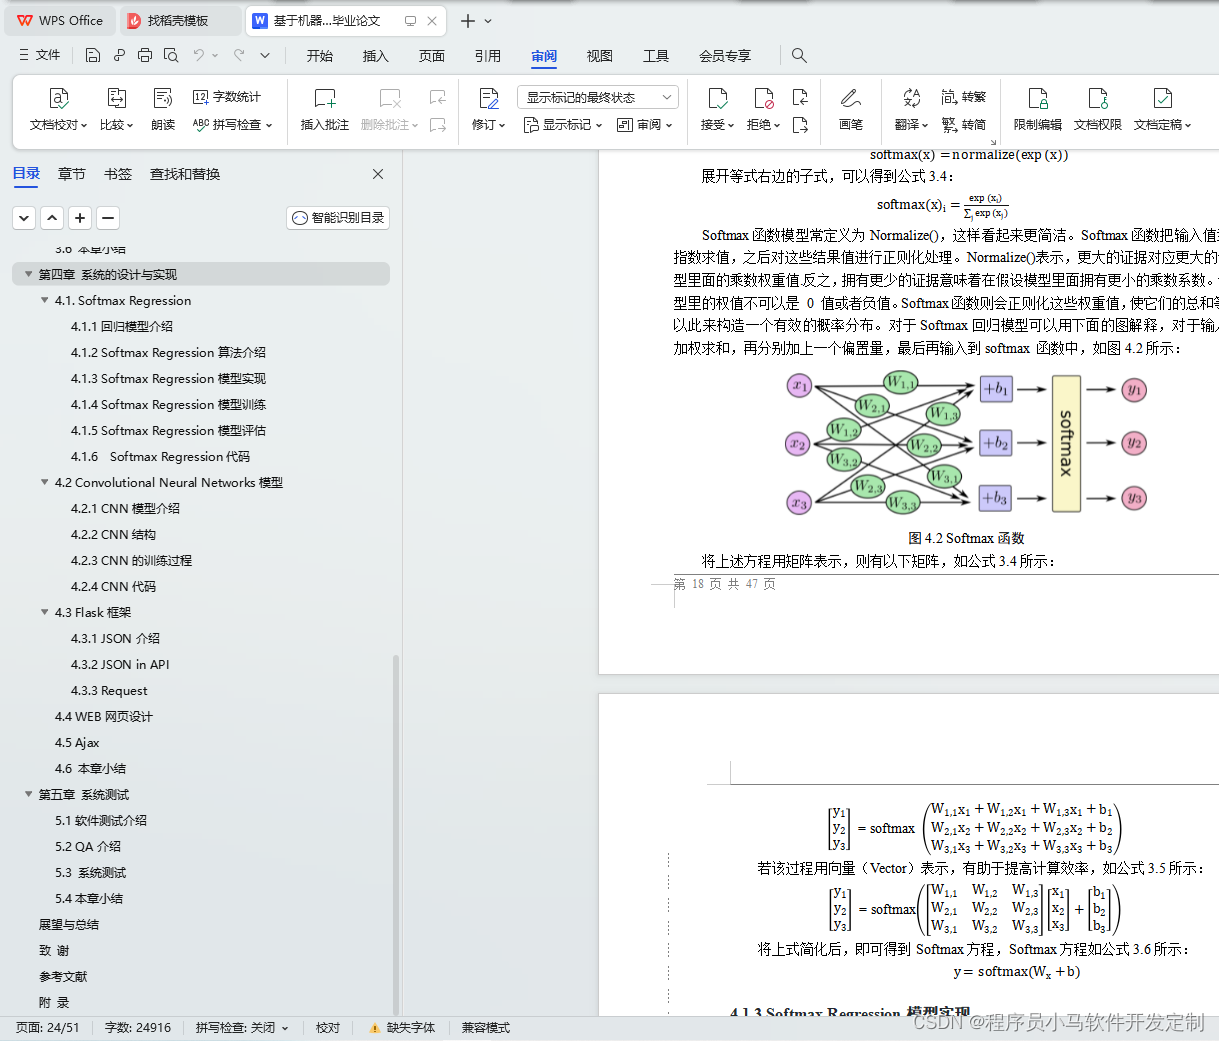Click the 拼写检查: 关闭 status bar item

pyautogui.click(x=242, y=1028)
